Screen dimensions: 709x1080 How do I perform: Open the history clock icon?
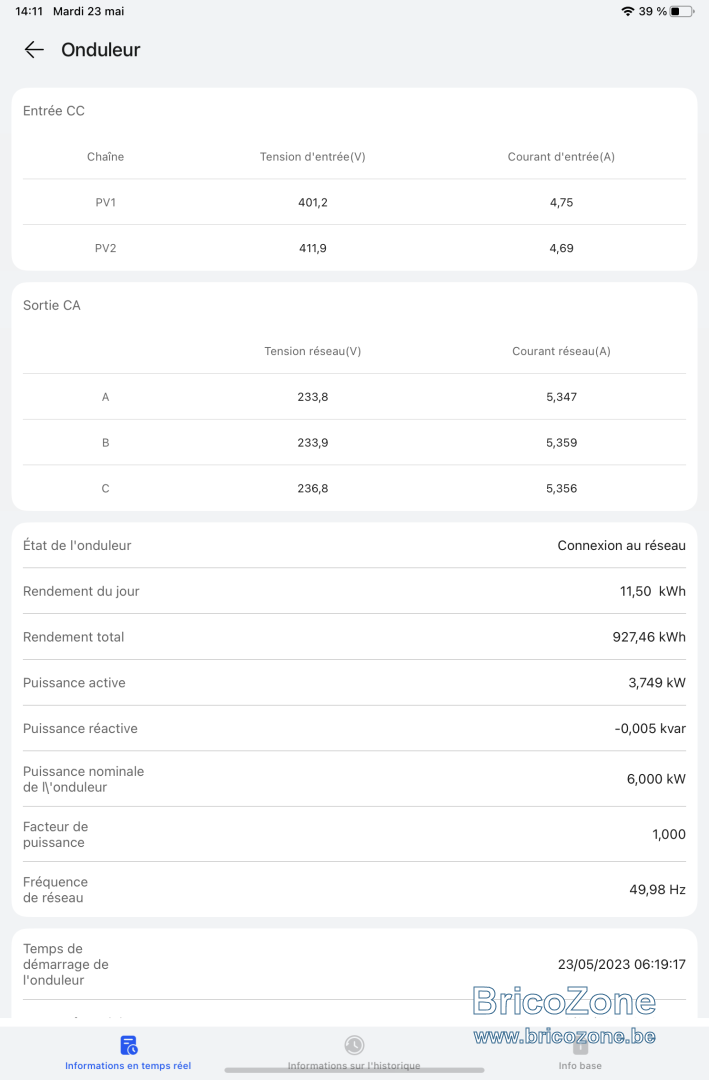(354, 1045)
